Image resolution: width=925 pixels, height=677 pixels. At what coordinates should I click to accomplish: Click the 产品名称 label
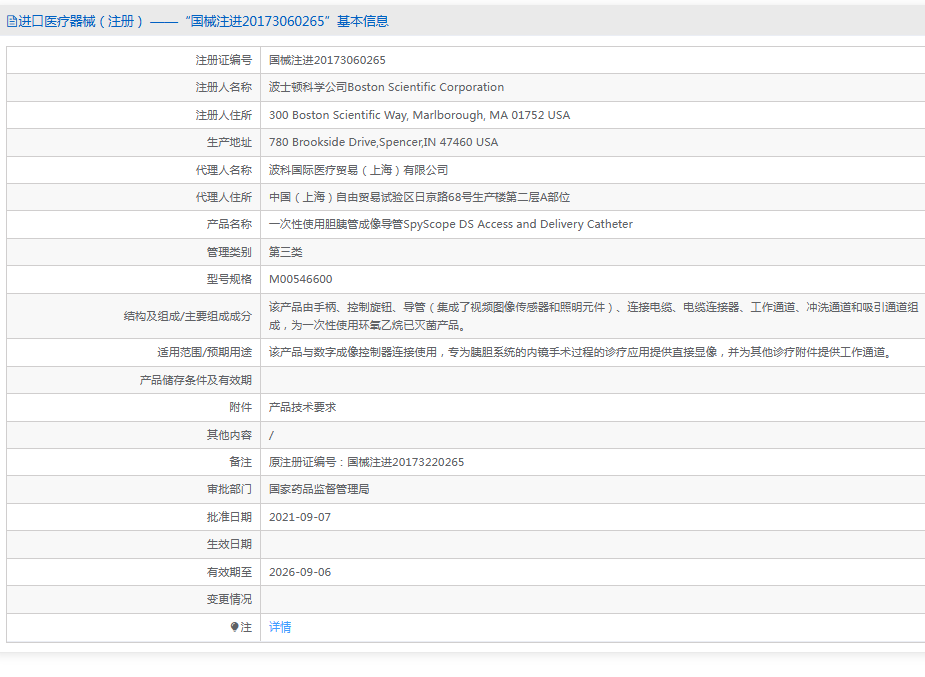click(x=229, y=224)
